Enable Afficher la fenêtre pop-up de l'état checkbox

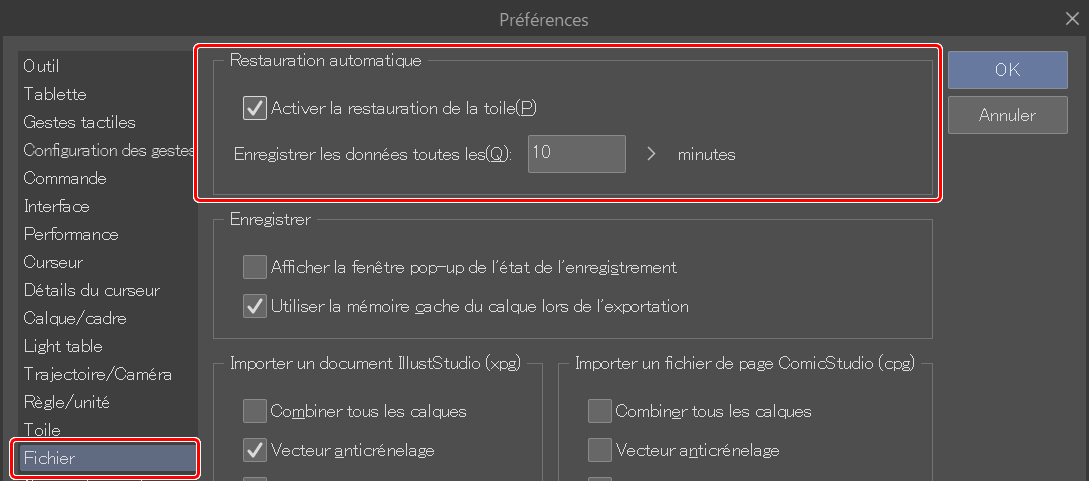pos(255,267)
